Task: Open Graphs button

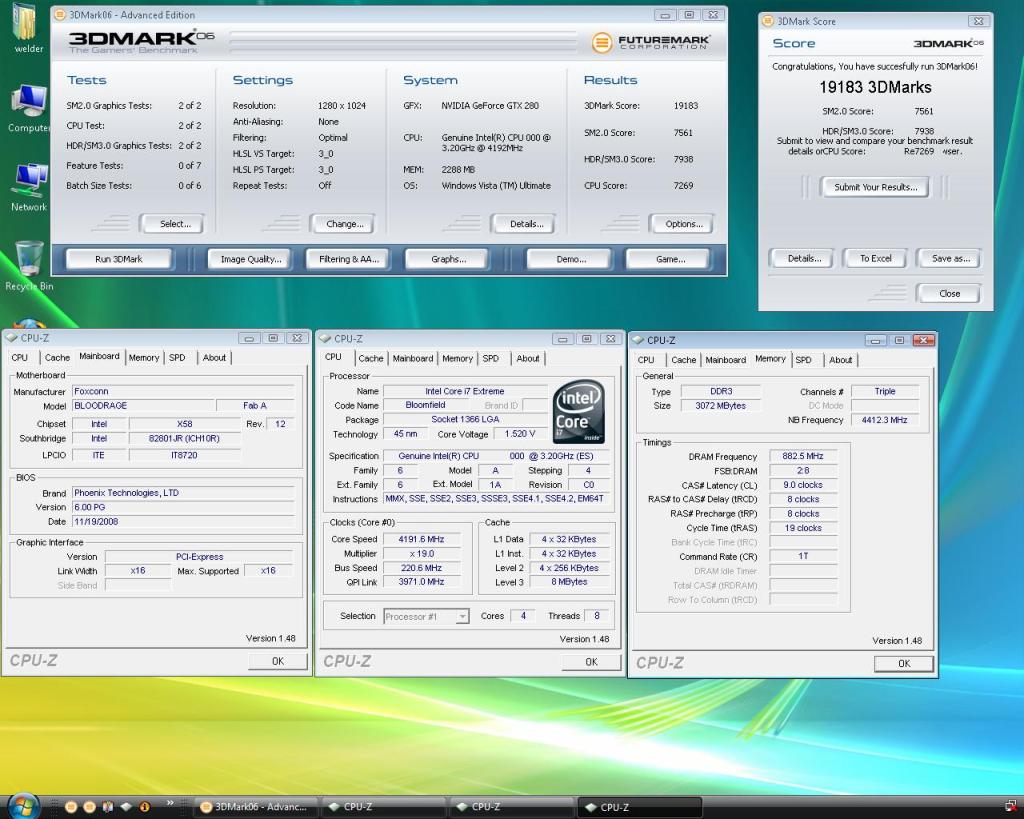Action: [x=448, y=259]
